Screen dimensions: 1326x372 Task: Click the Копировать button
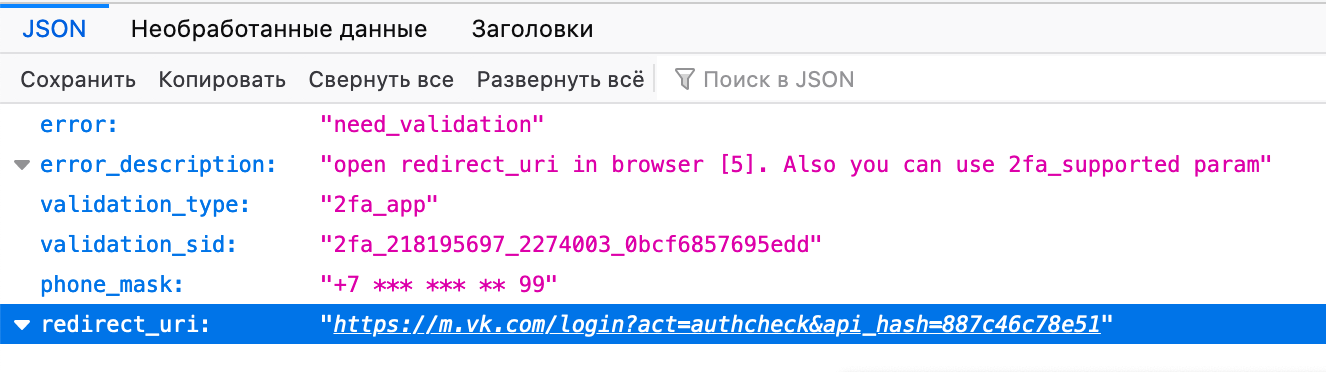[222, 80]
